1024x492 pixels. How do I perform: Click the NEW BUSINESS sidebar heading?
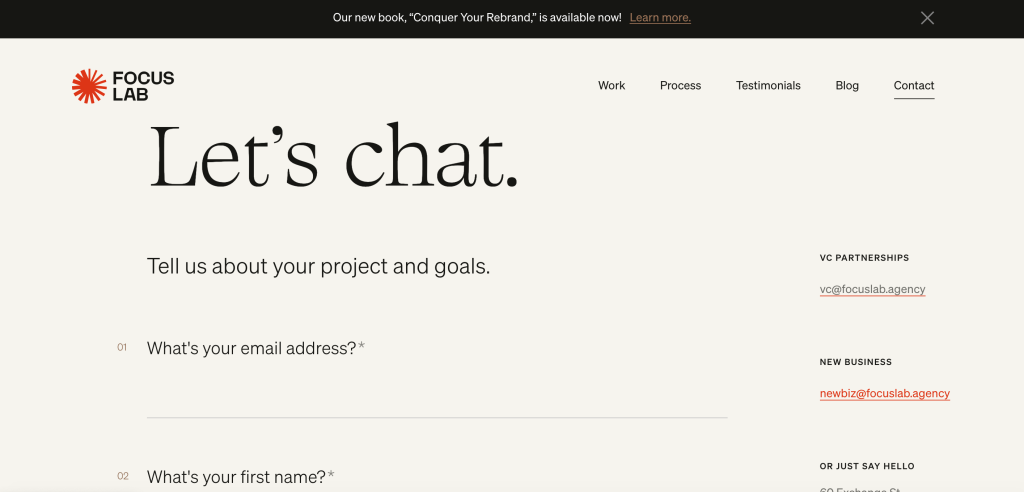point(855,362)
